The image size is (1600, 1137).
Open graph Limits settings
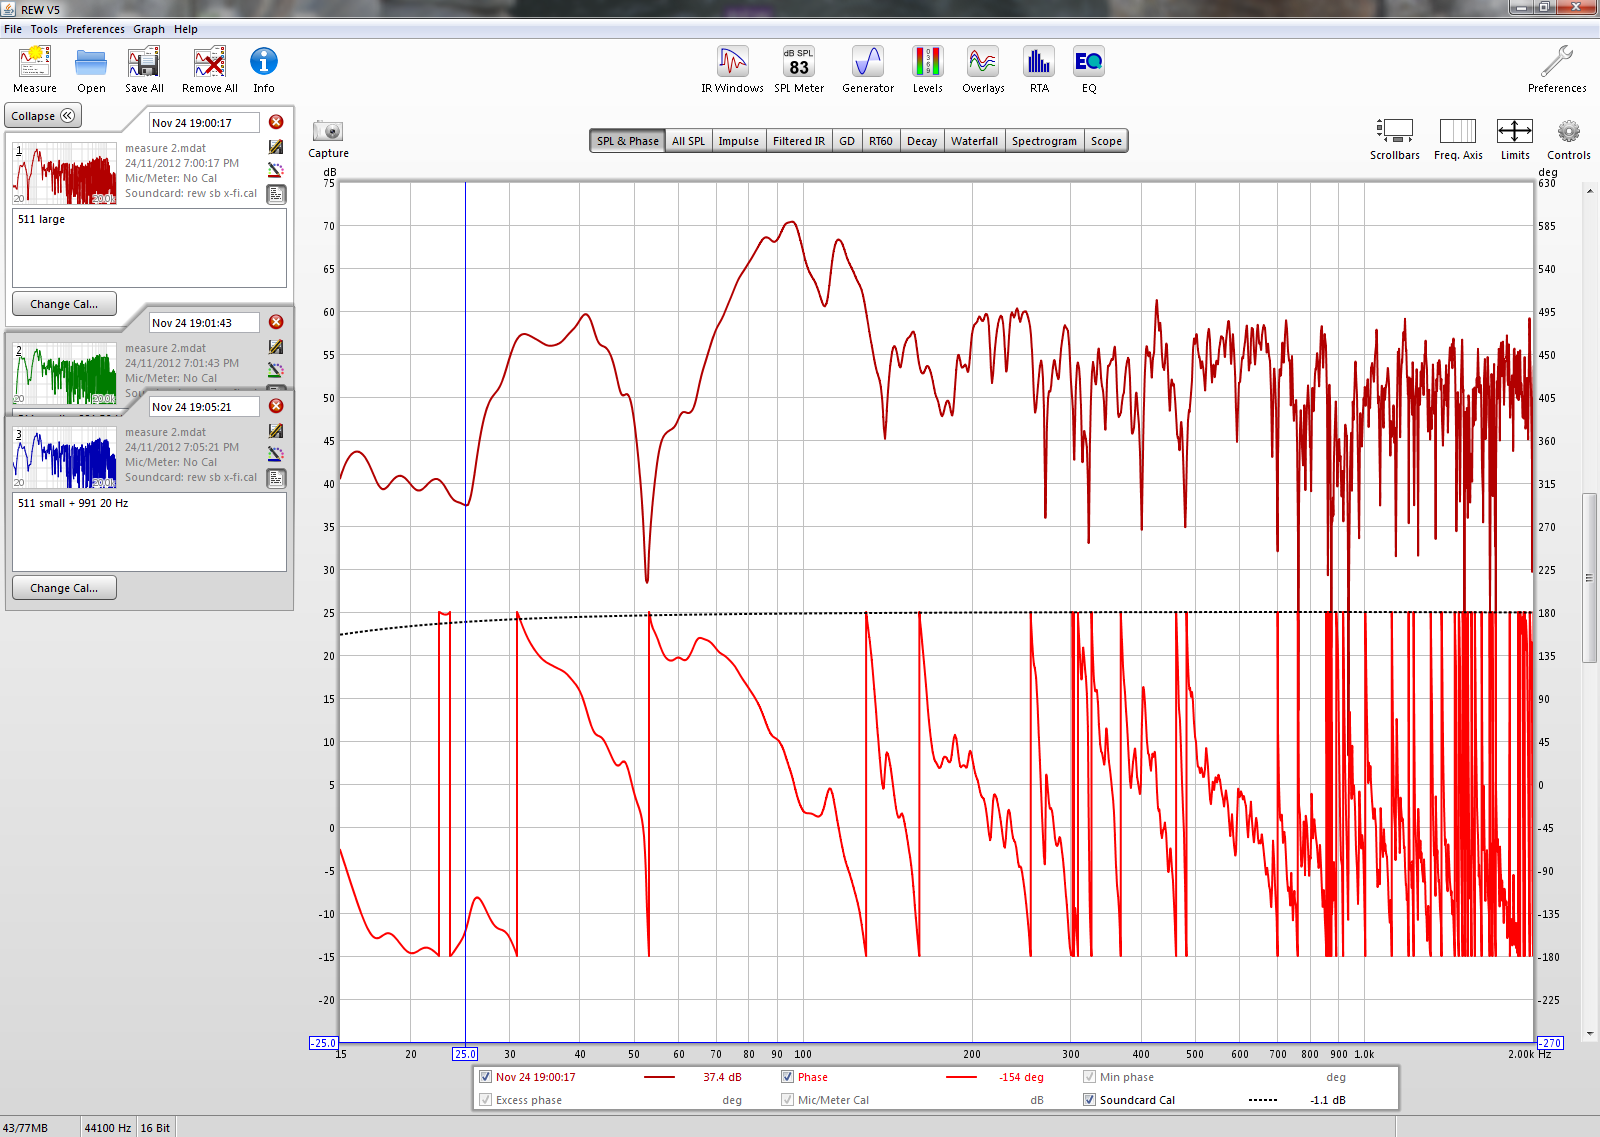pyautogui.click(x=1514, y=132)
